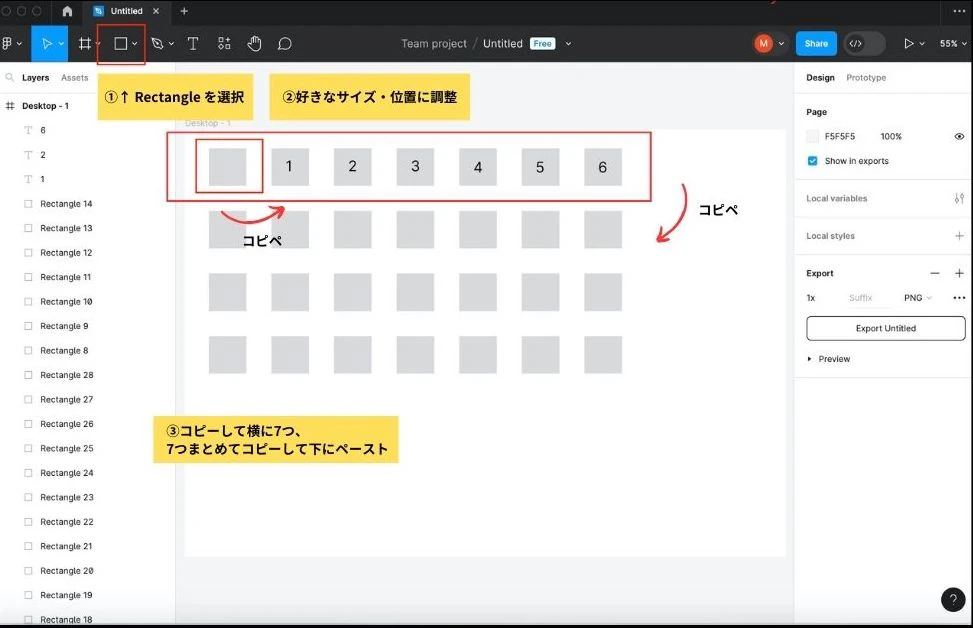Switch to the Assets tab
Screen dimensions: 973x628
(x=74, y=78)
